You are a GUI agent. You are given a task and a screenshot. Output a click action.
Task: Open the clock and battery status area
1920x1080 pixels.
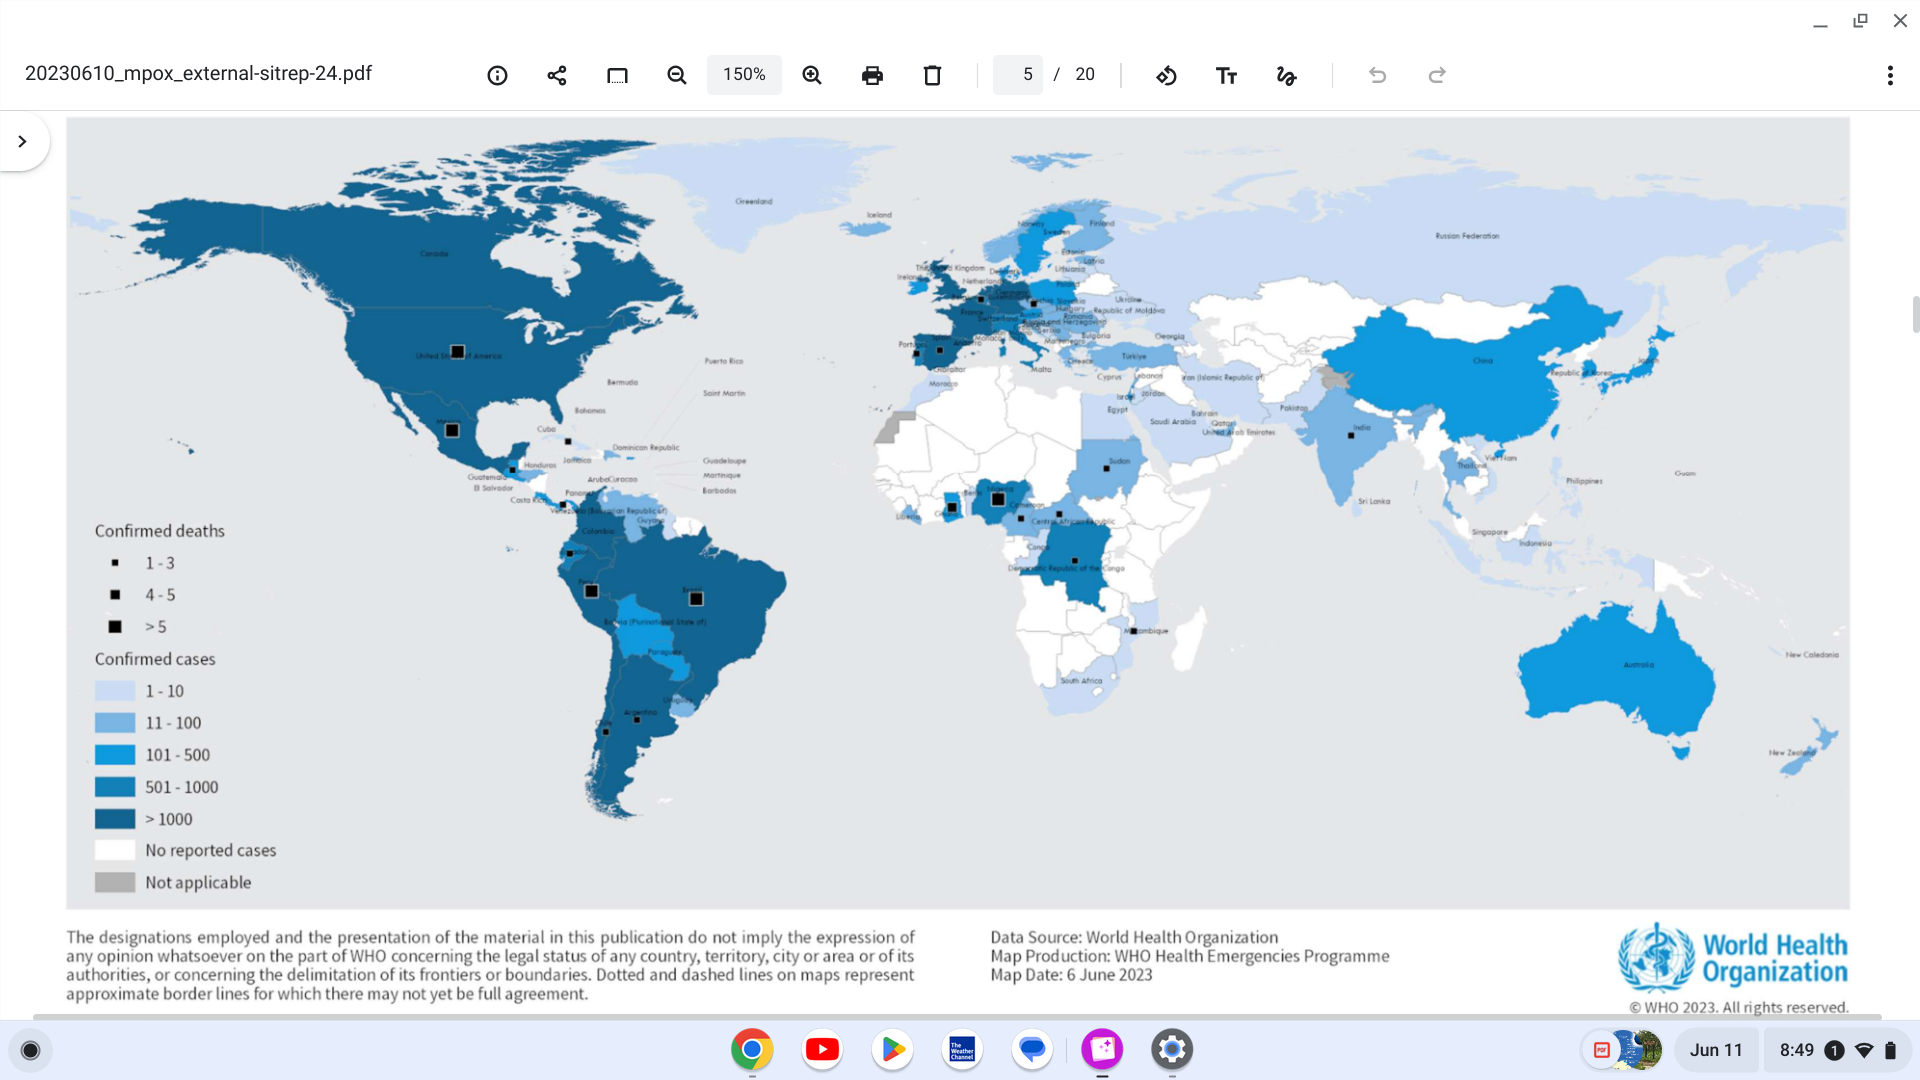pyautogui.click(x=1836, y=1050)
